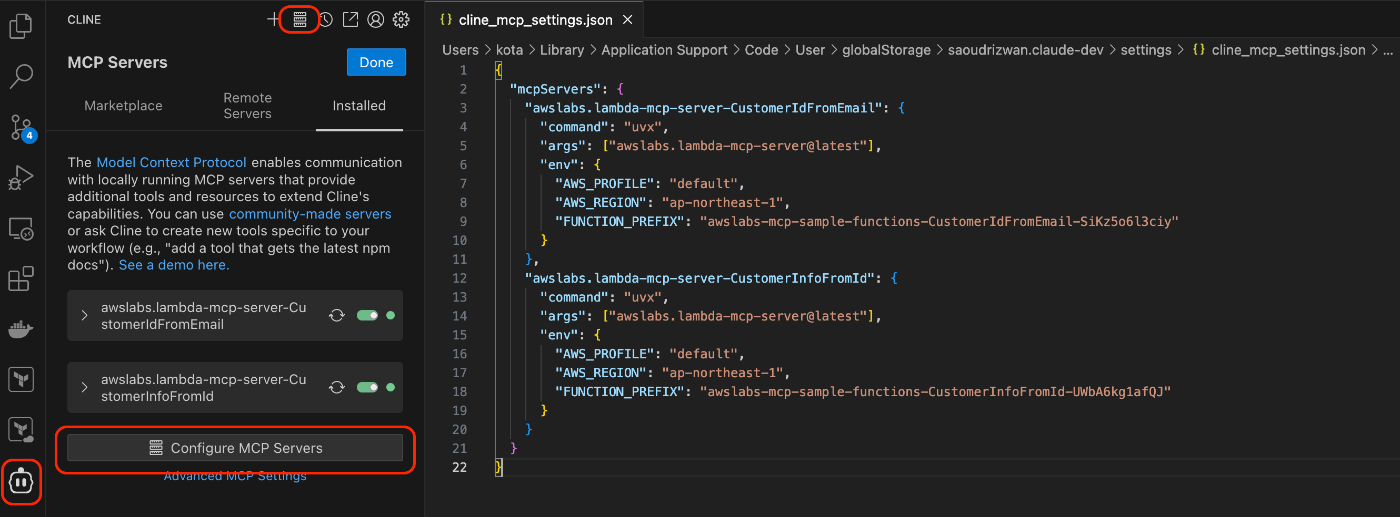Click the CLINE panel title
The height and width of the screenshot is (517, 1400).
click(x=84, y=20)
